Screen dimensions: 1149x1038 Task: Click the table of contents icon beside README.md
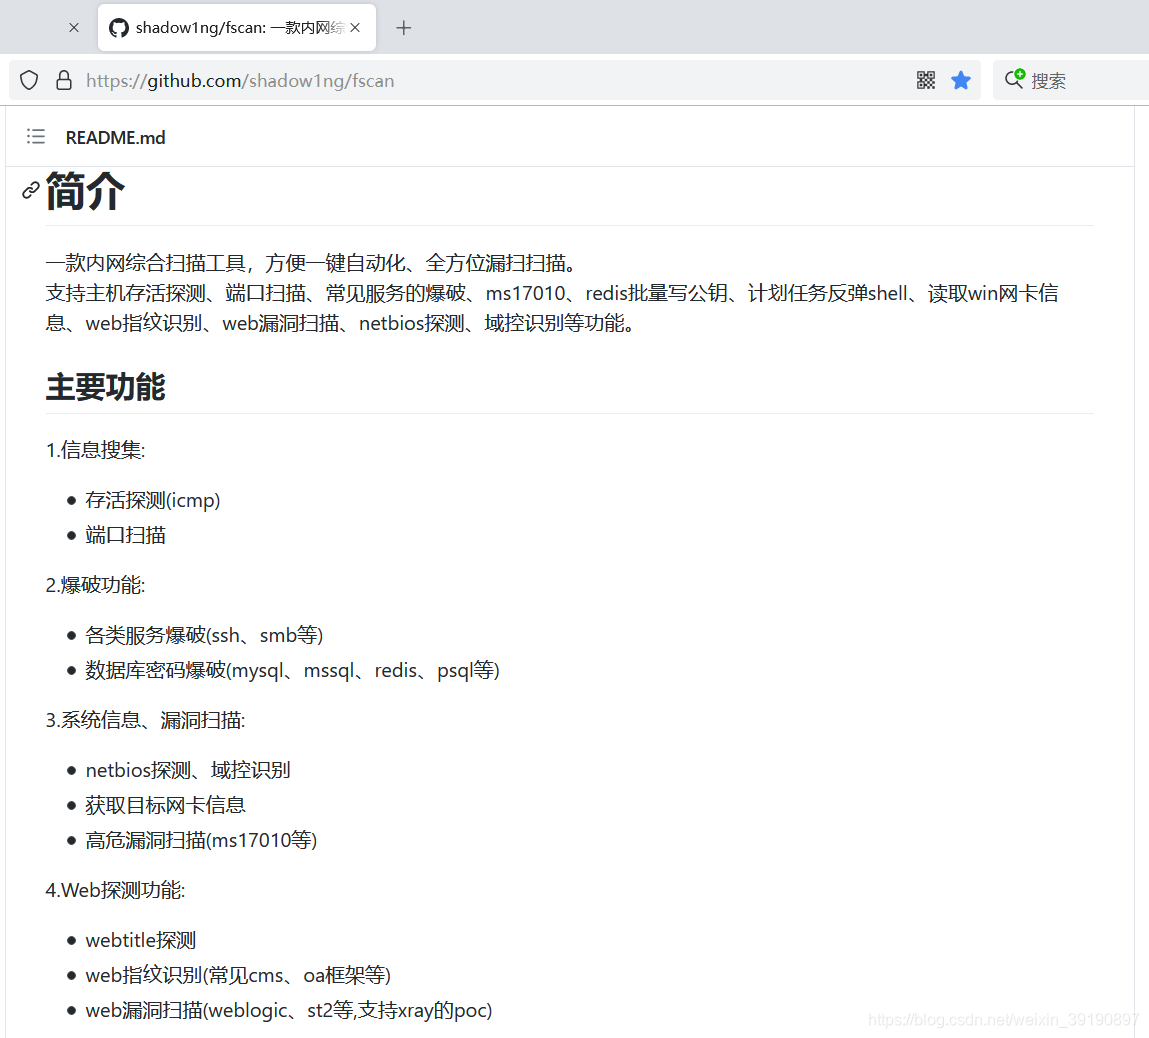pyautogui.click(x=35, y=137)
